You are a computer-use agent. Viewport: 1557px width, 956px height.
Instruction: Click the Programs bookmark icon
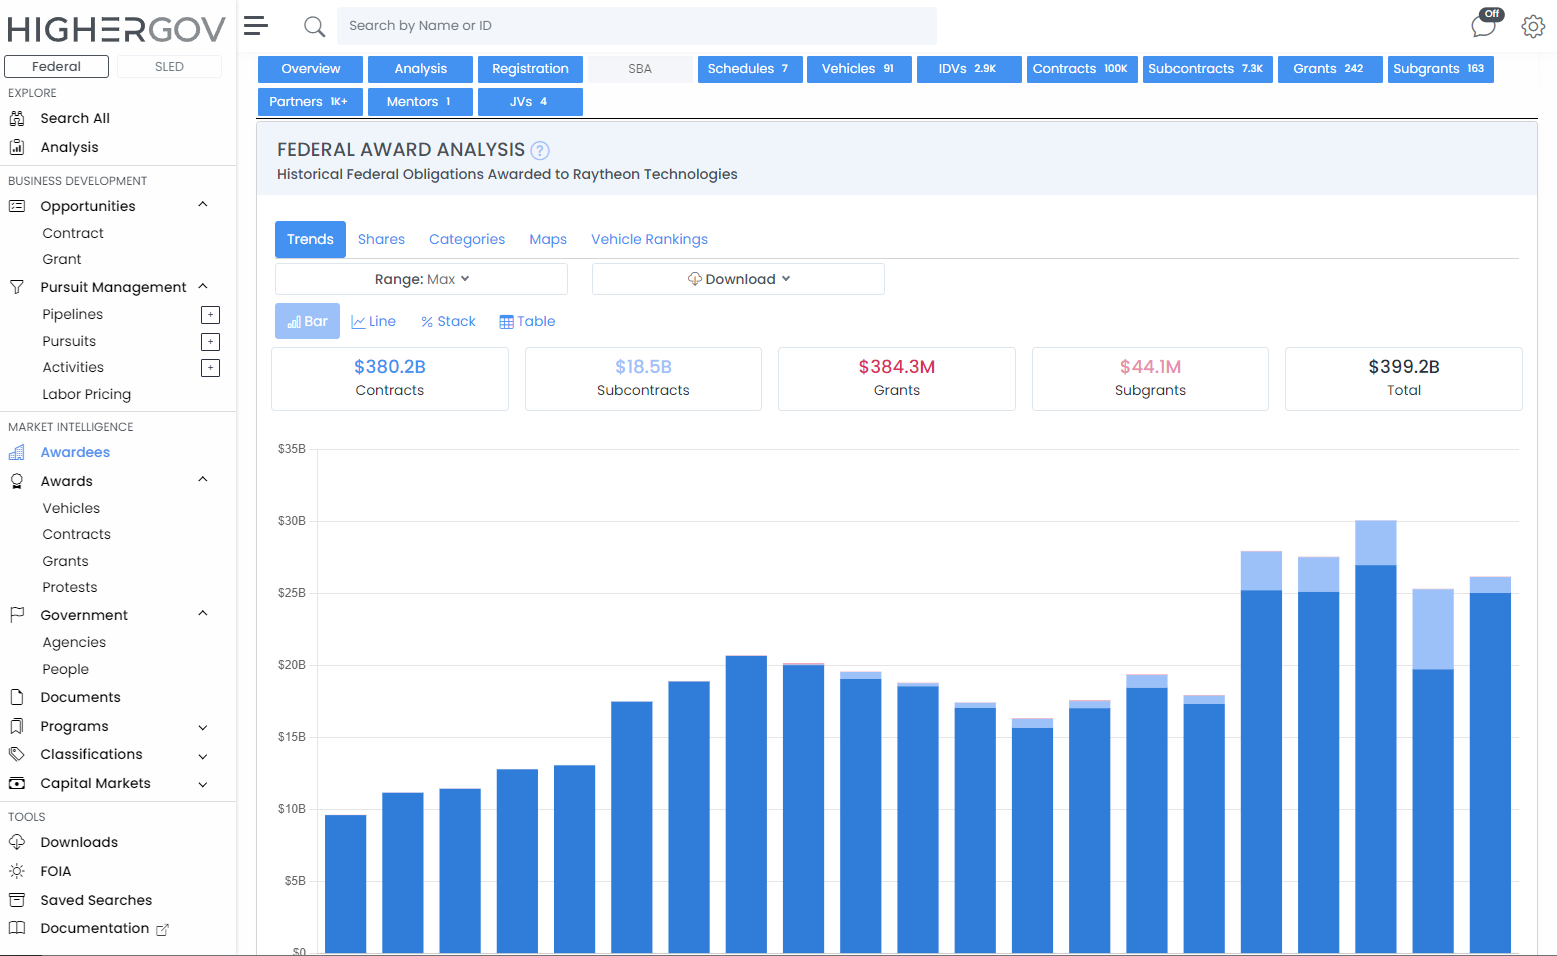(17, 726)
